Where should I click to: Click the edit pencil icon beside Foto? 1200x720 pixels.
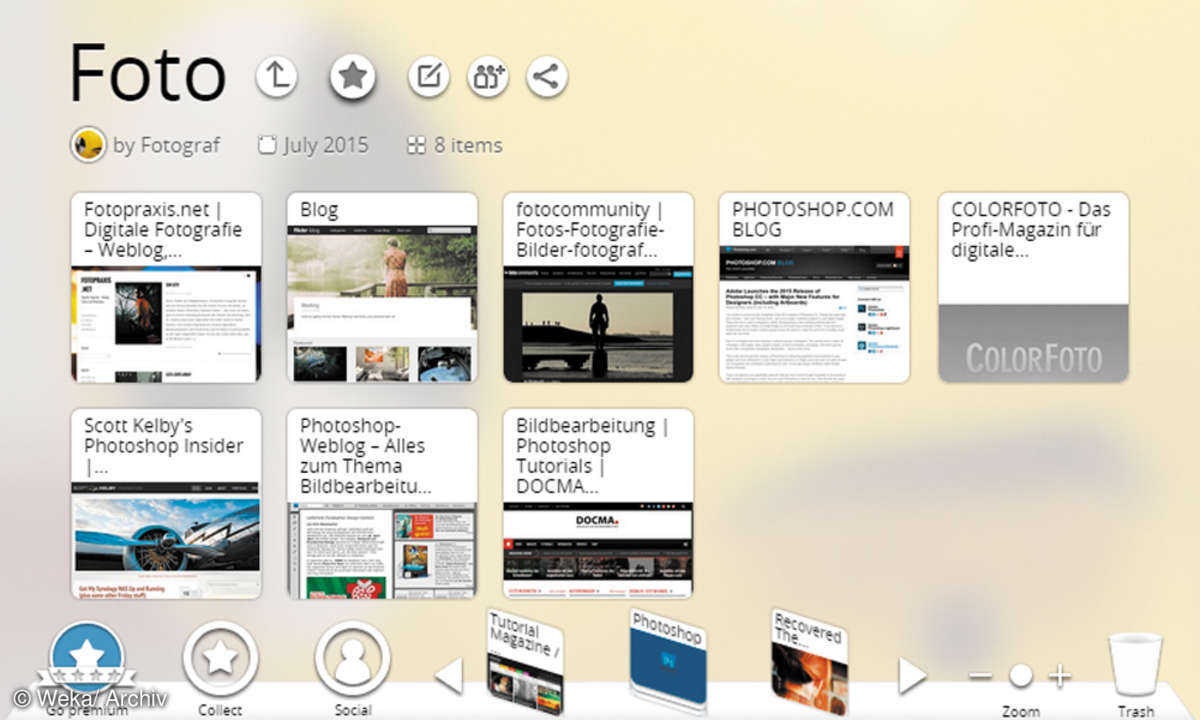428,77
